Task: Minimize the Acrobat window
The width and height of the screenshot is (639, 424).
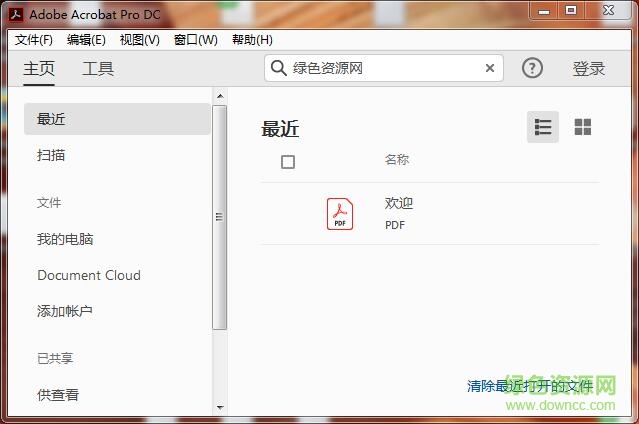Action: [544, 11]
